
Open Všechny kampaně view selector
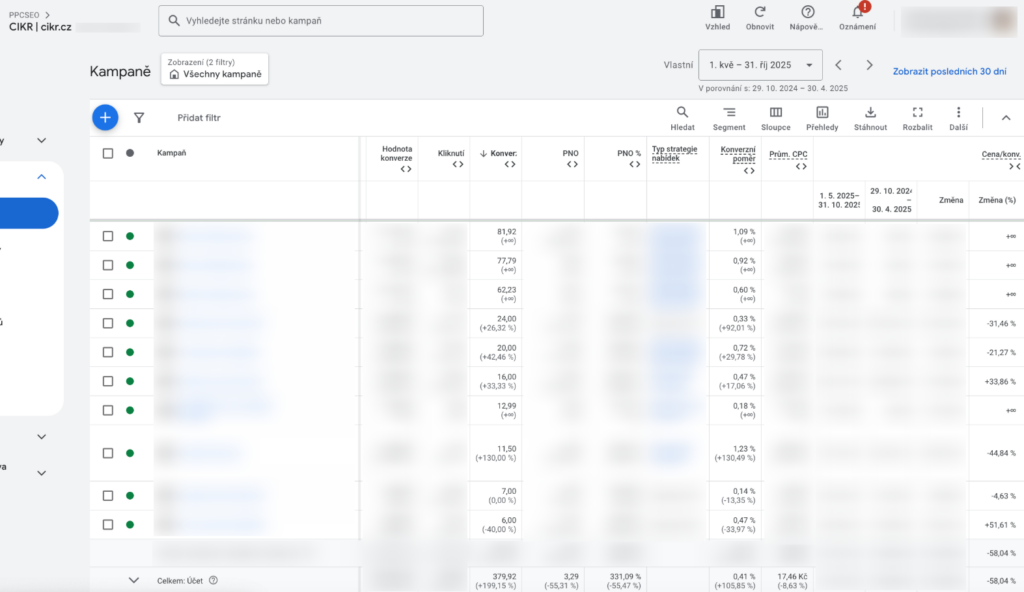point(215,69)
